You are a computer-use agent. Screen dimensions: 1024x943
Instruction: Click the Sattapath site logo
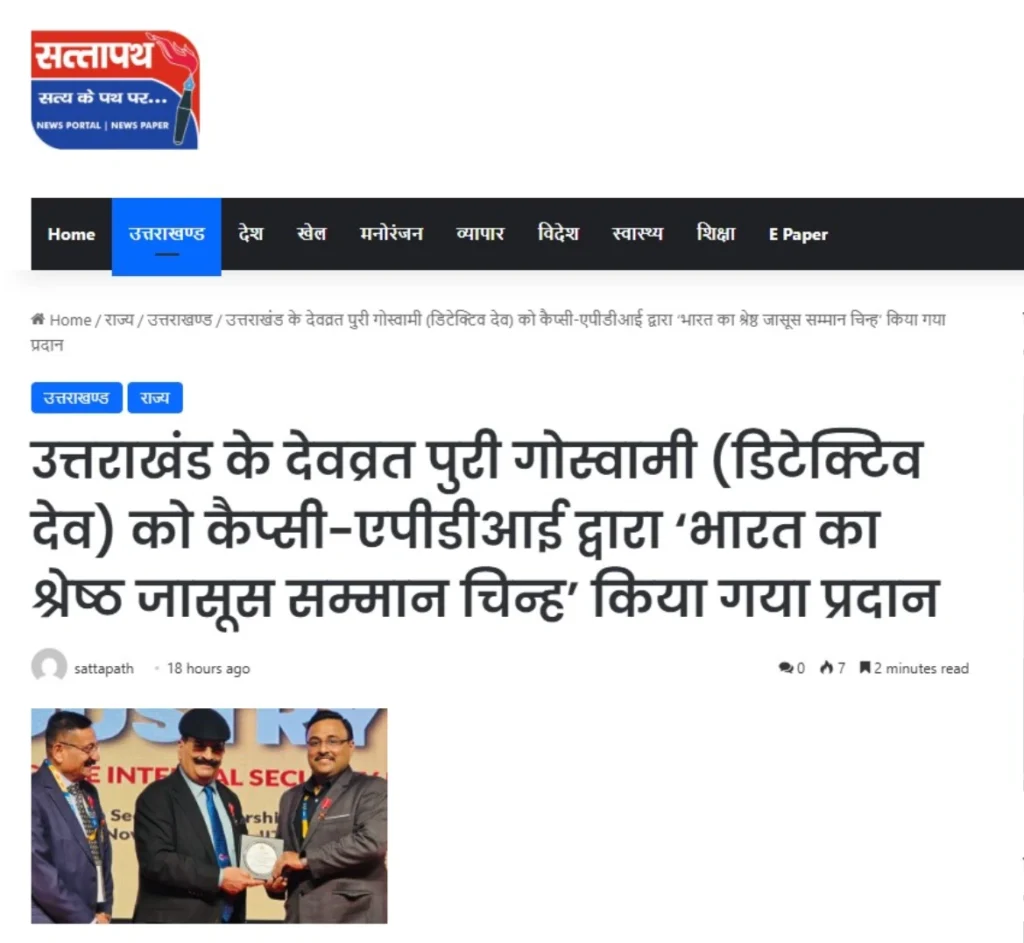click(x=115, y=89)
